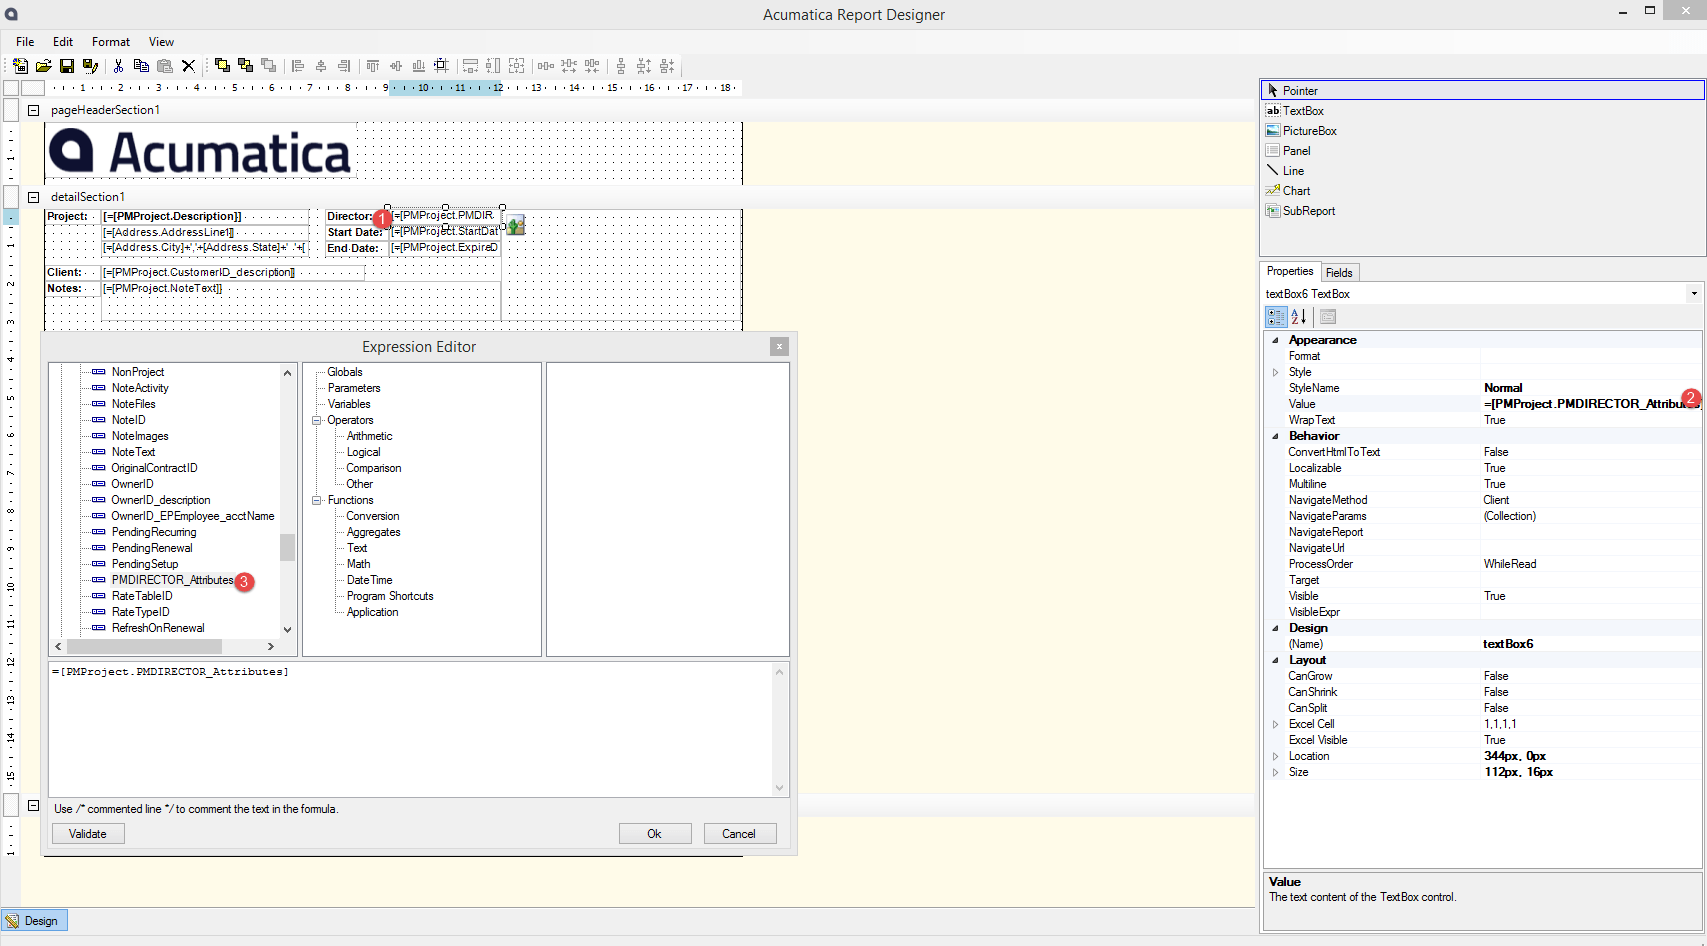Close the Expression Editor with X
Viewport: 1707px width, 946px height.
[779, 347]
